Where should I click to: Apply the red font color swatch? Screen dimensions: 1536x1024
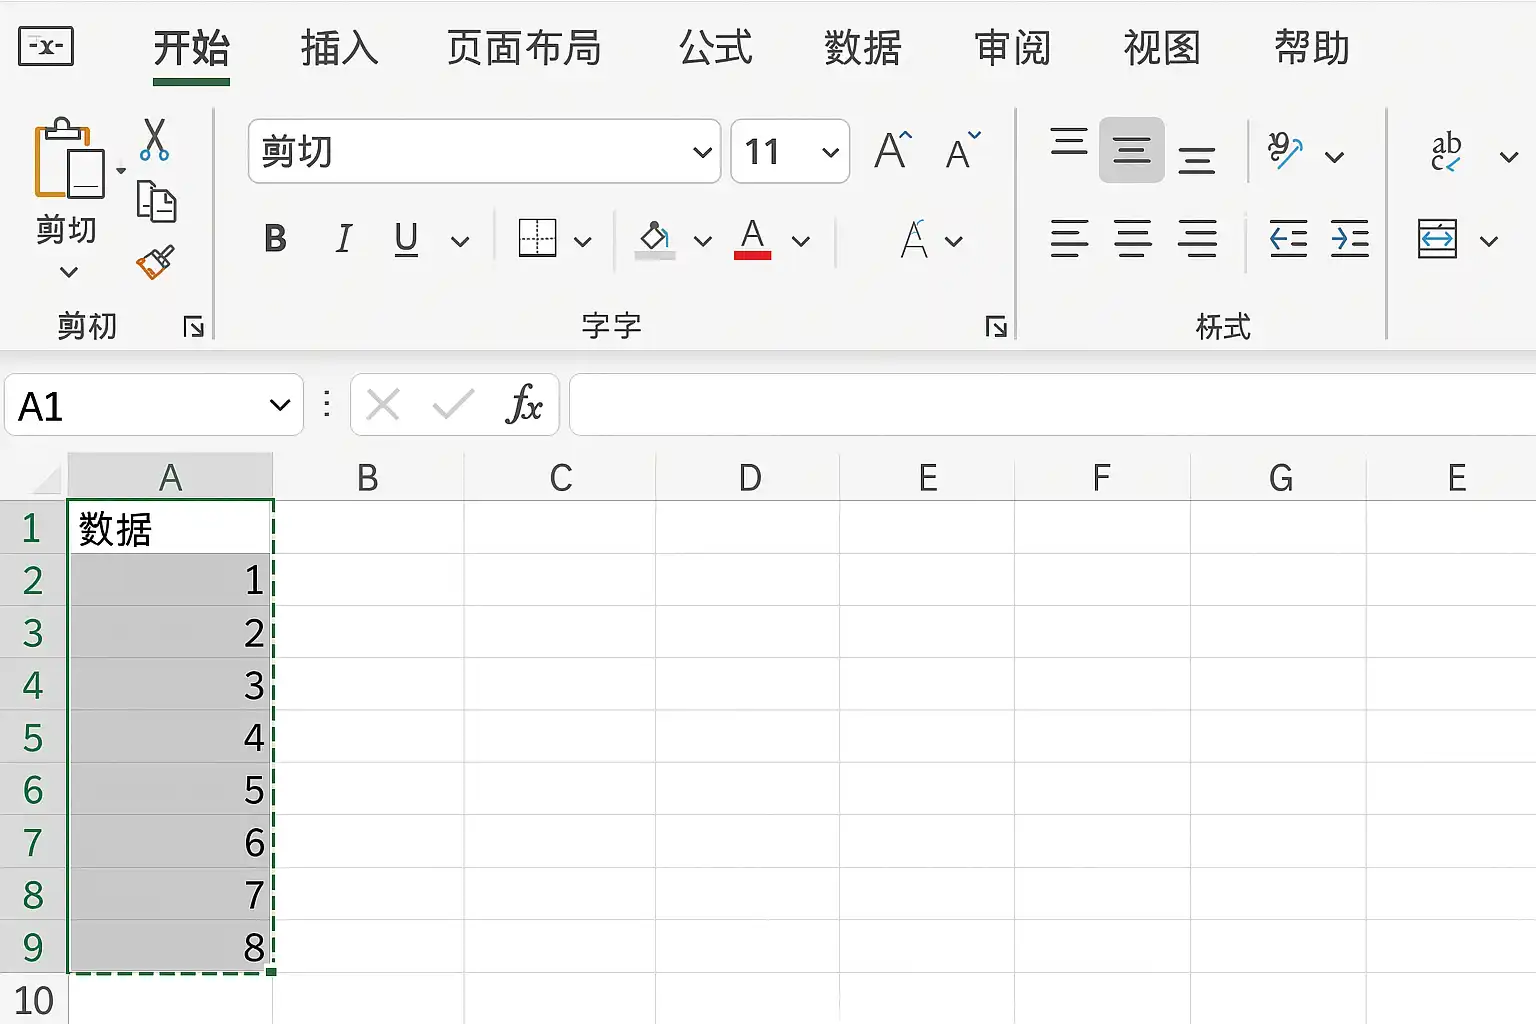753,240
